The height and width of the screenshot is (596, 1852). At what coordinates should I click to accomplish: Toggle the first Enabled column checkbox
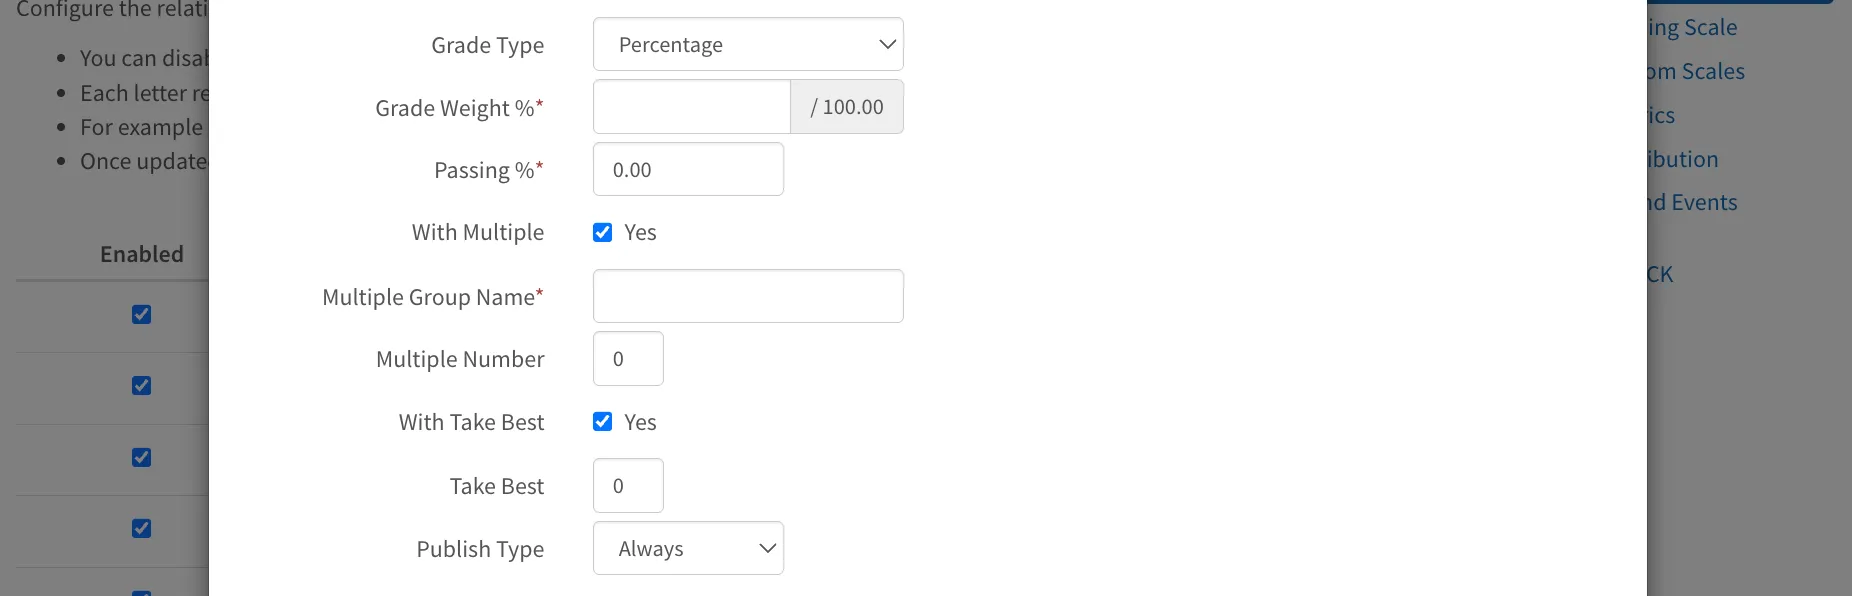[142, 314]
